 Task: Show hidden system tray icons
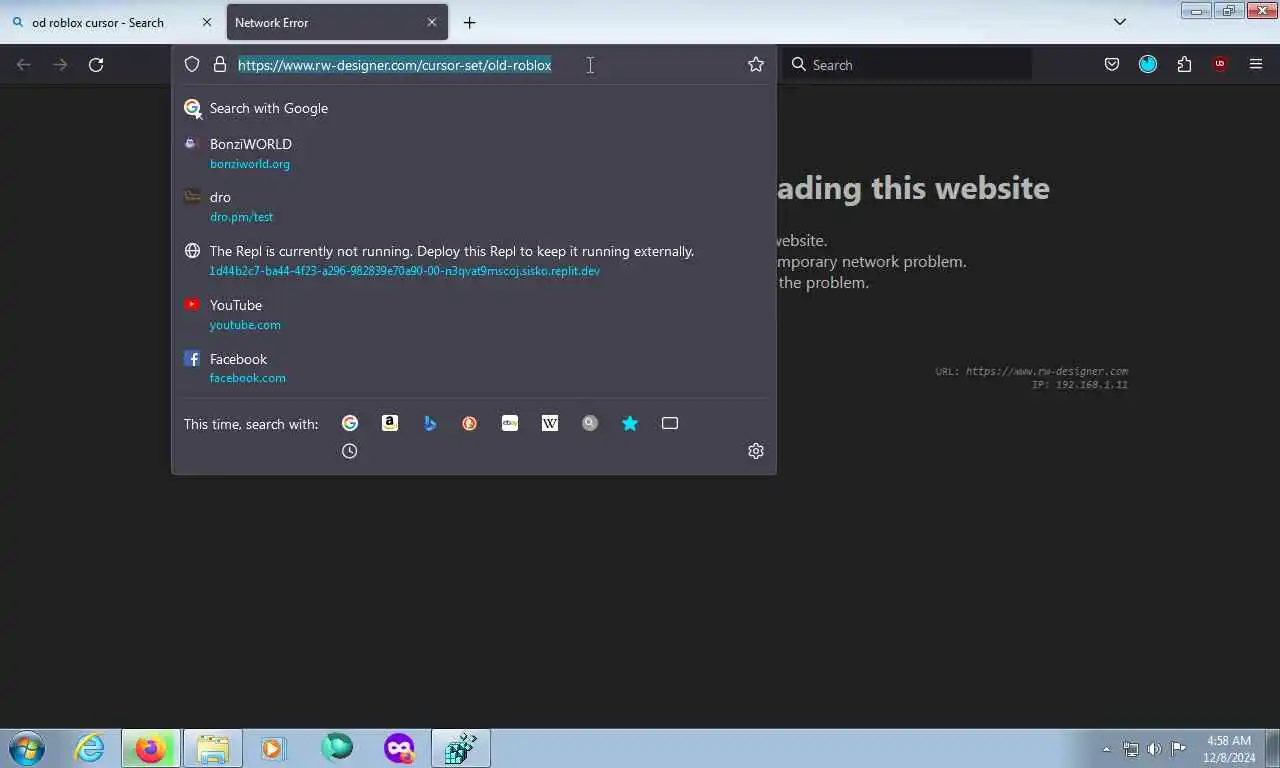pos(1106,749)
